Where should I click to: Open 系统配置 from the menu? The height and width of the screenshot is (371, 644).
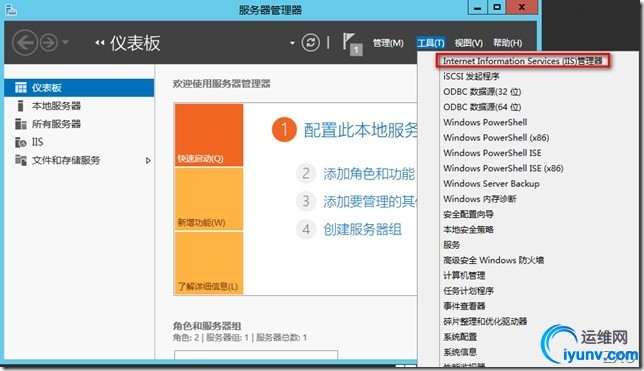point(460,337)
